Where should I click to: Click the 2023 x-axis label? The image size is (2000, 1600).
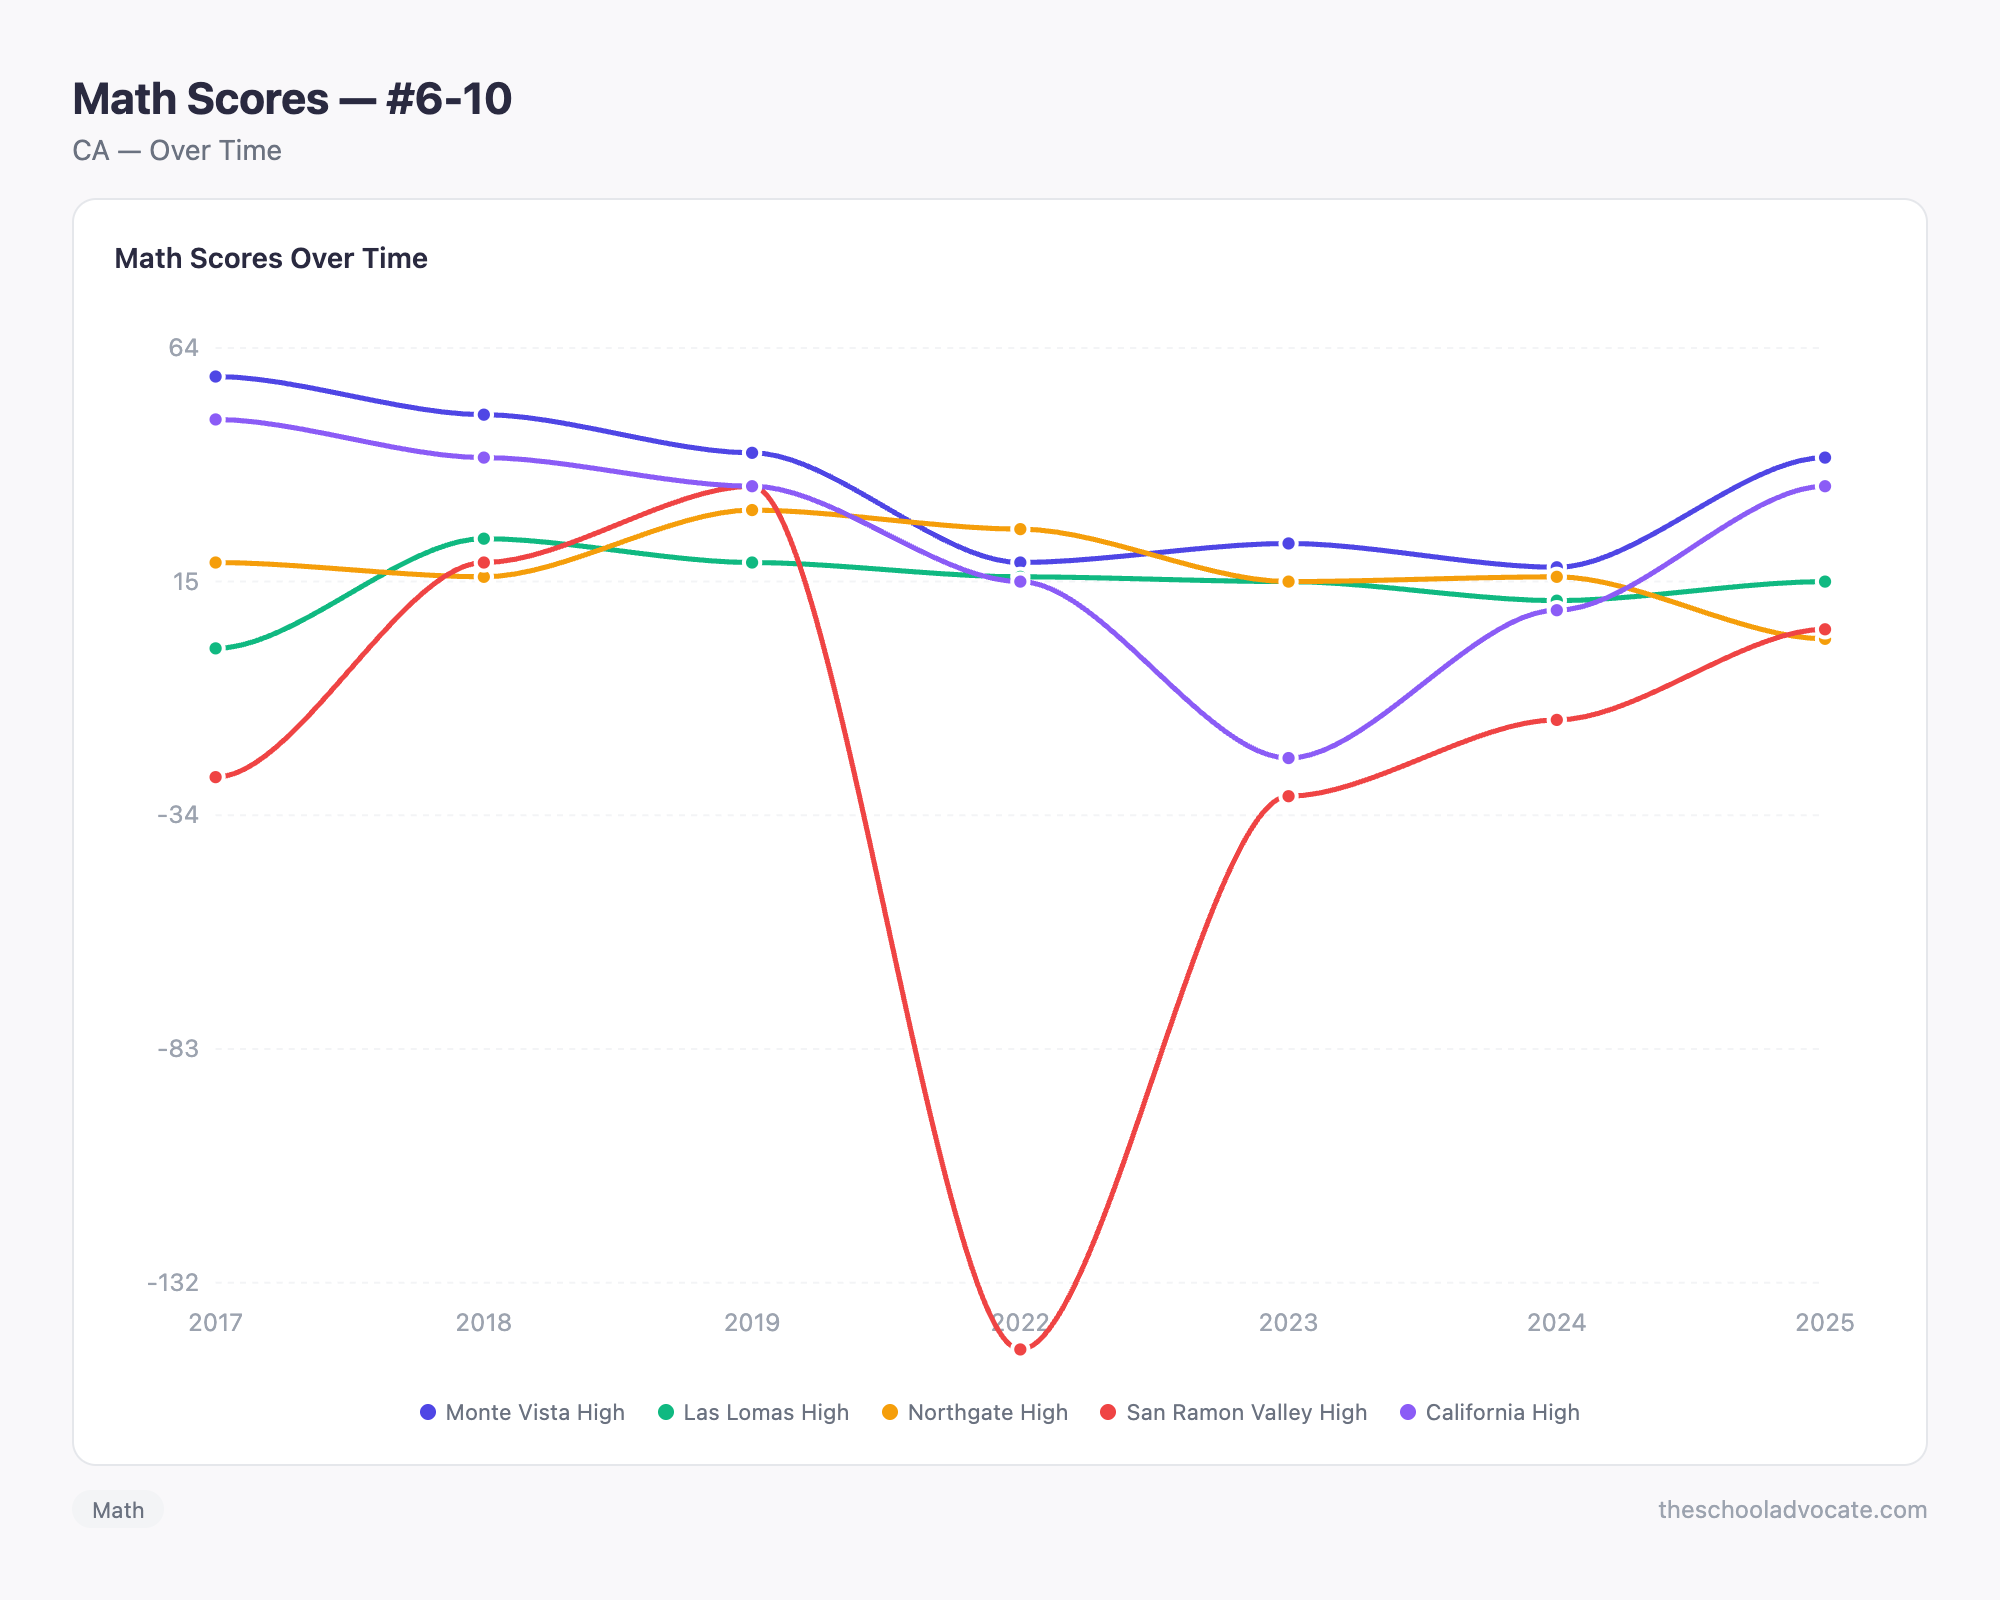tap(1288, 1323)
